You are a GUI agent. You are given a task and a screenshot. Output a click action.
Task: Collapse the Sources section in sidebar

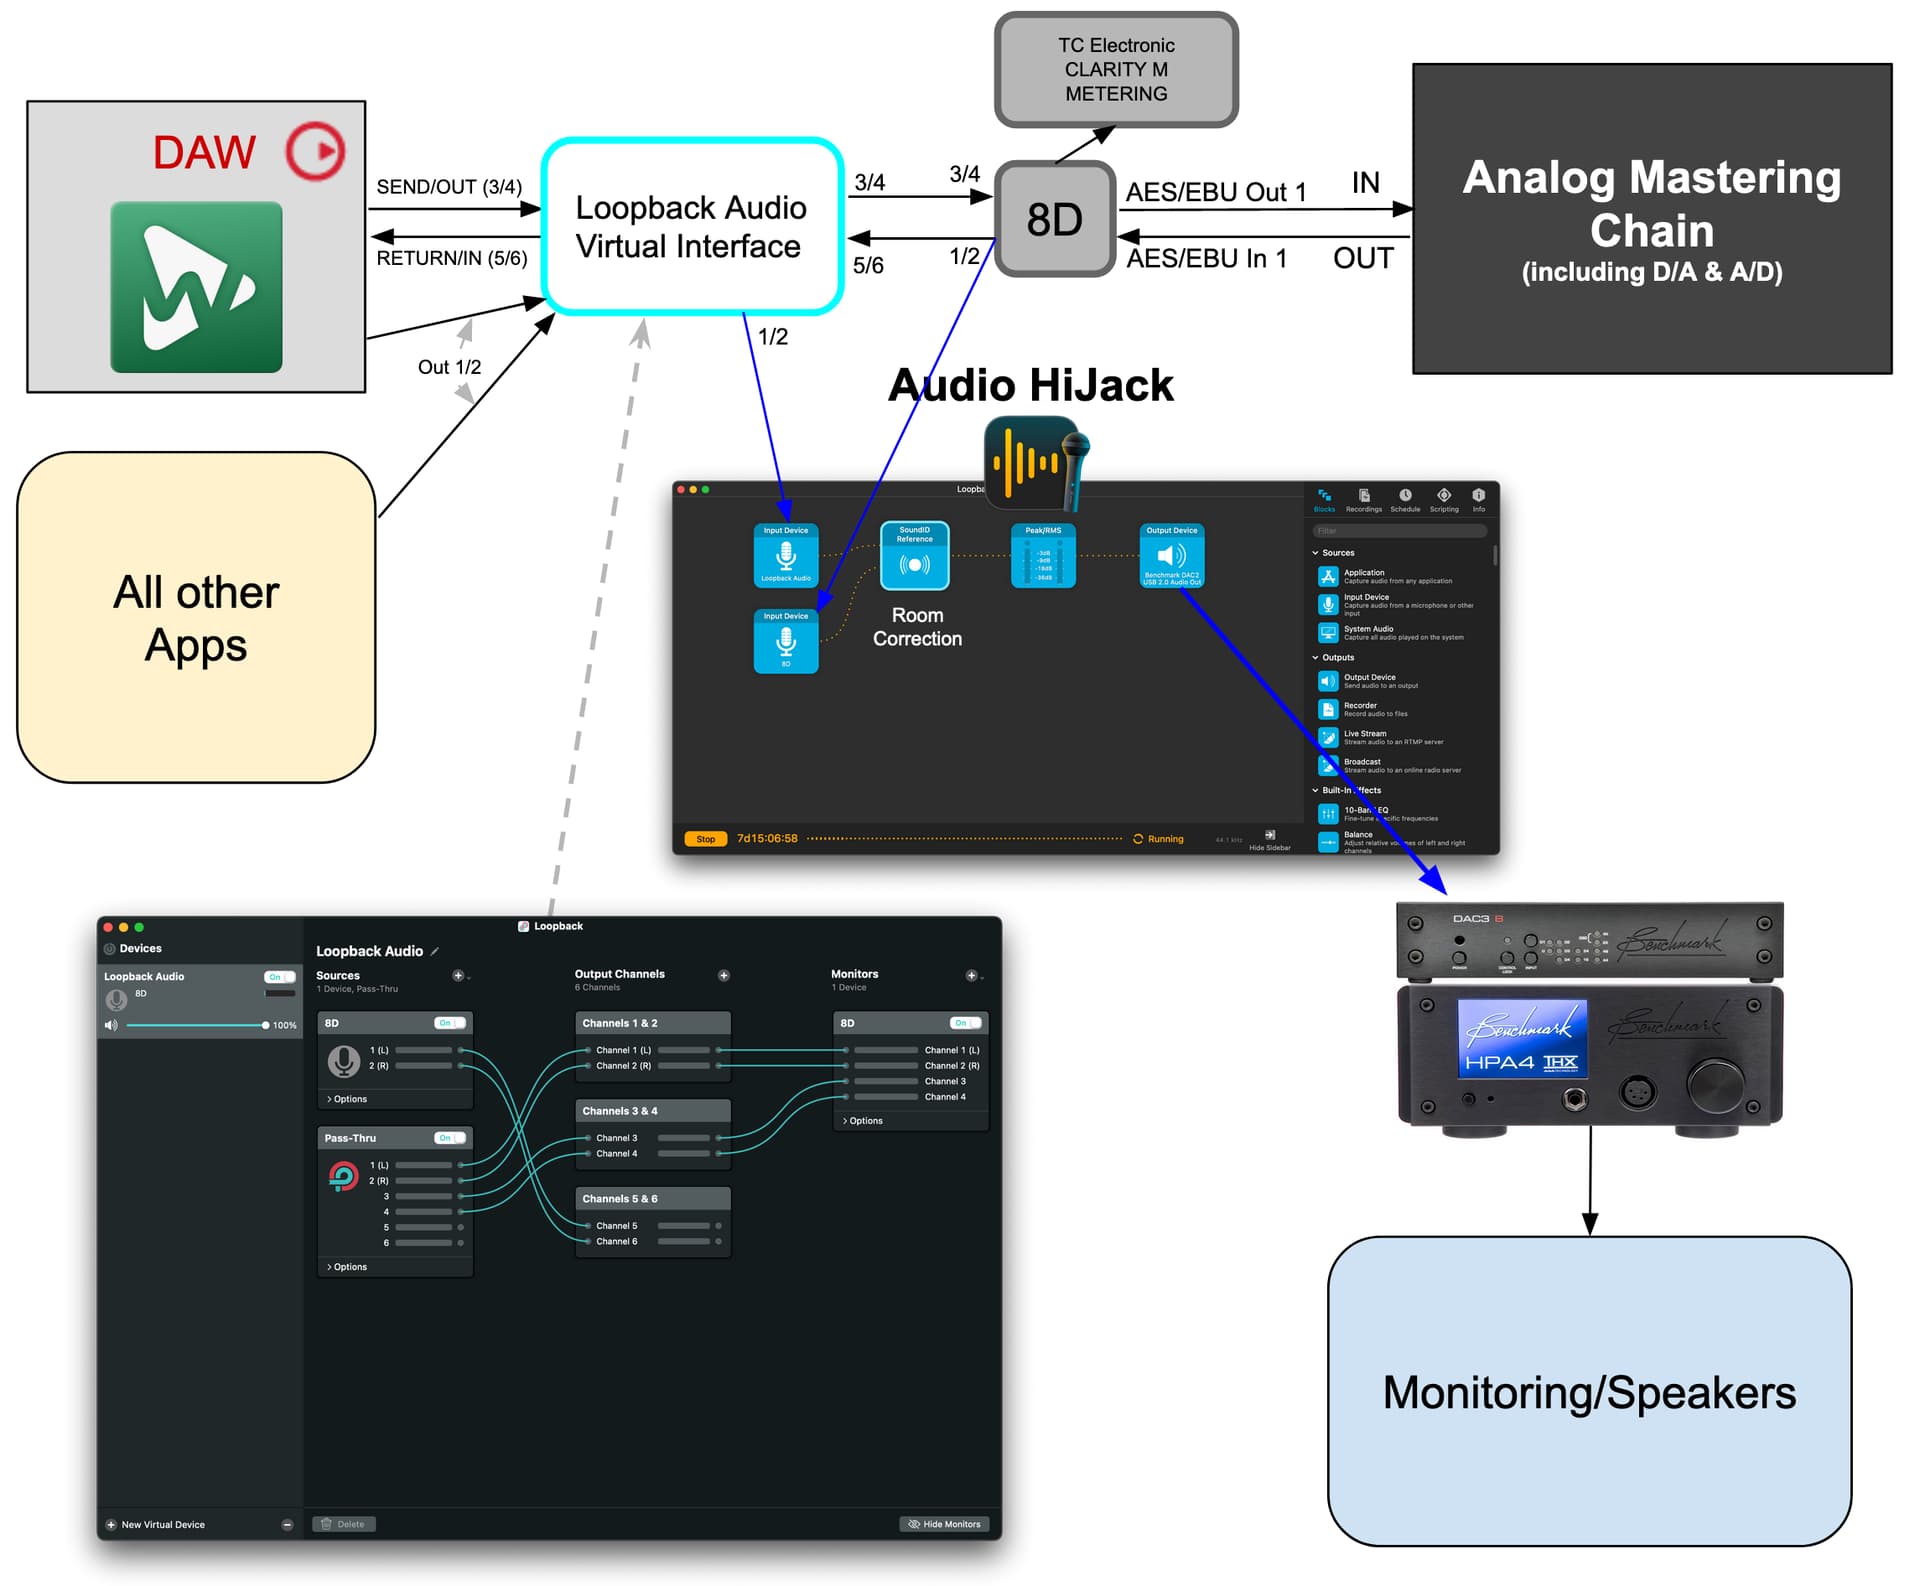[x=1315, y=553]
